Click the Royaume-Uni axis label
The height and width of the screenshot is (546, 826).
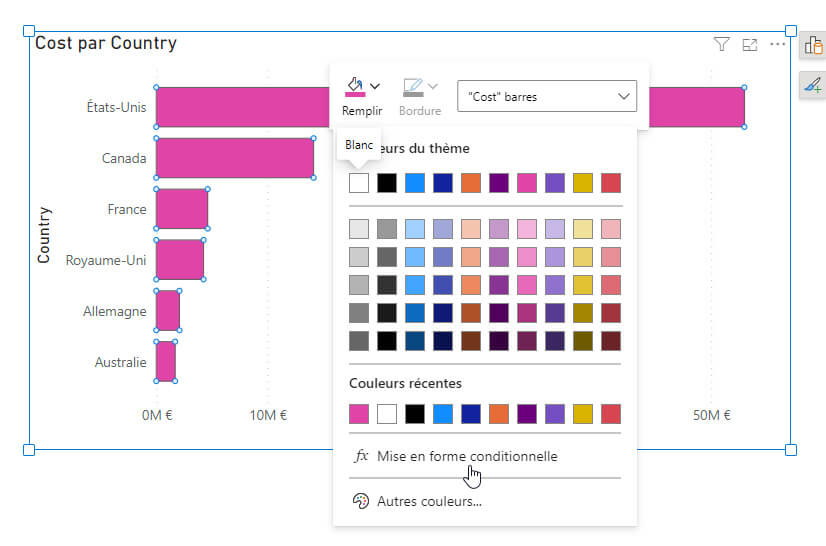click(106, 260)
